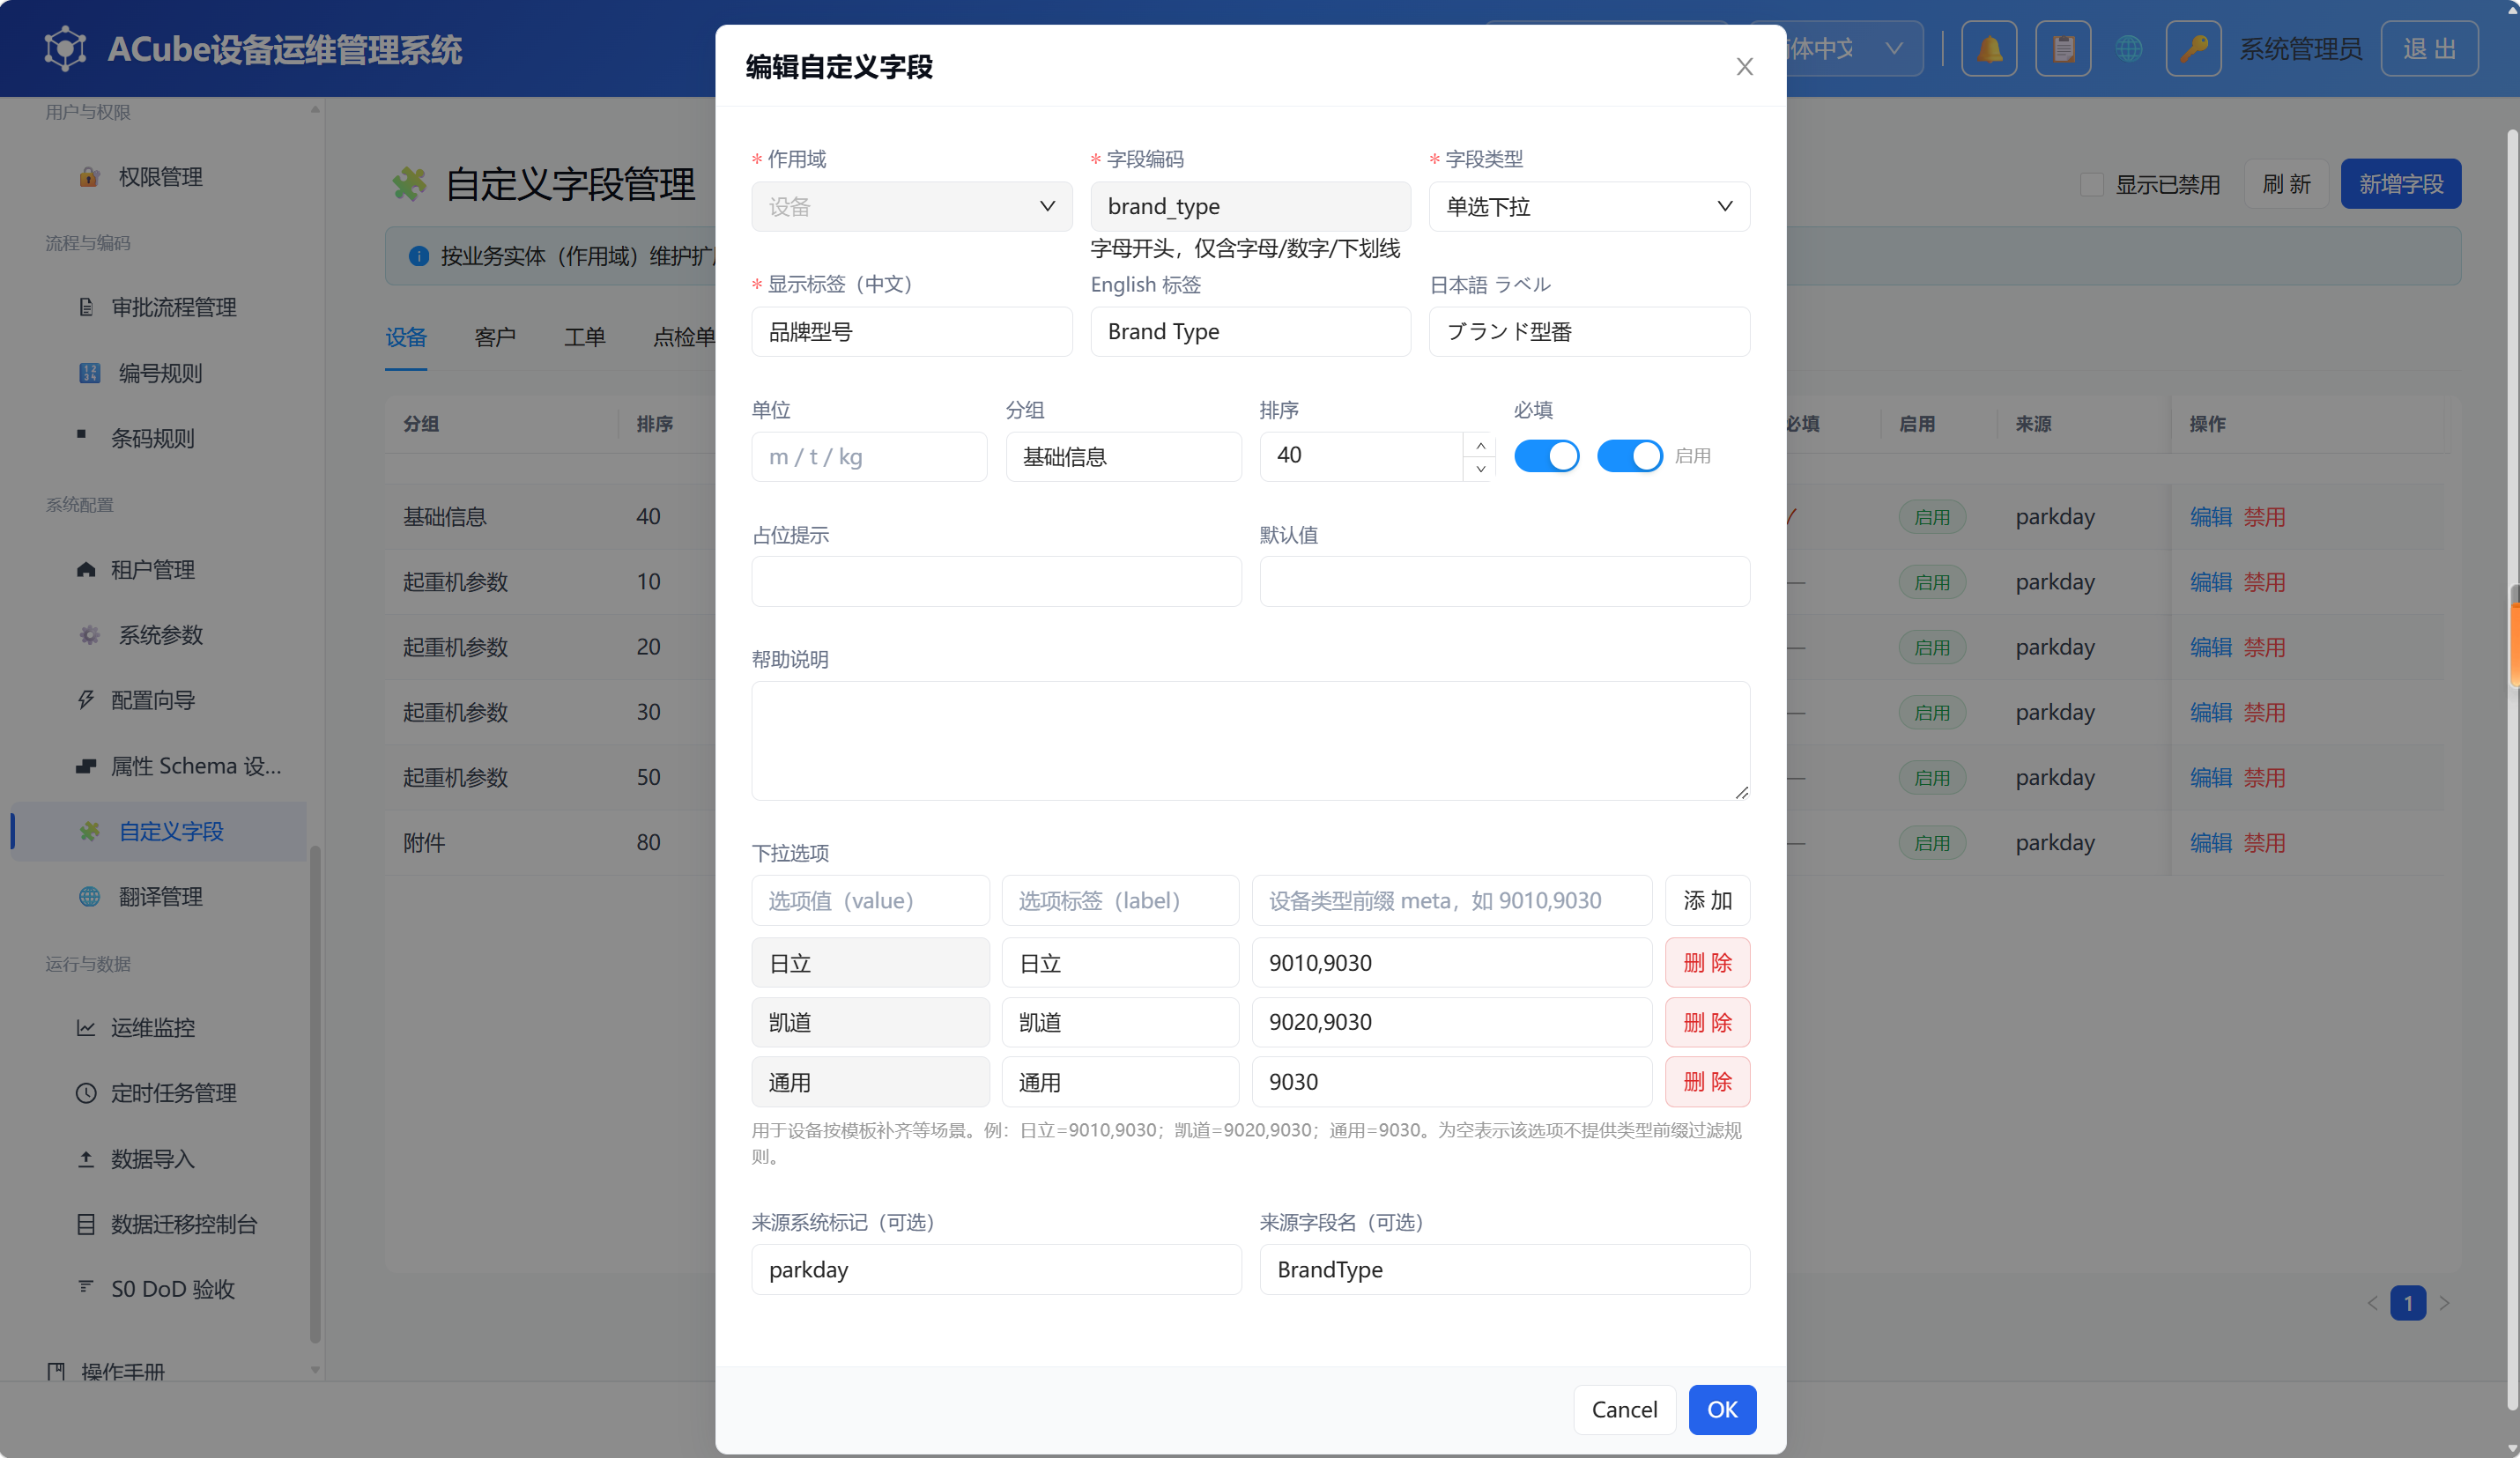Open 自定义字段 in sidebar menu

tap(159, 831)
